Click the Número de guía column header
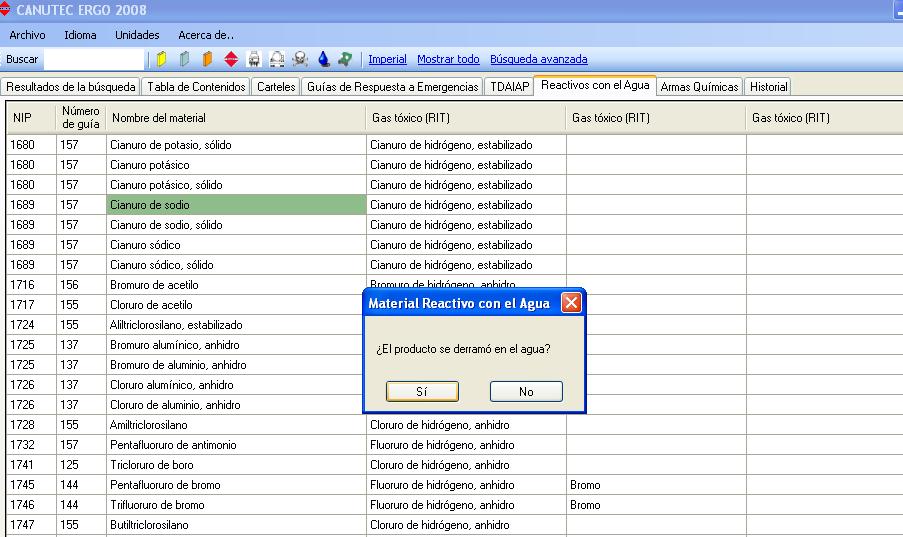This screenshot has height=537, width=903. click(81, 118)
